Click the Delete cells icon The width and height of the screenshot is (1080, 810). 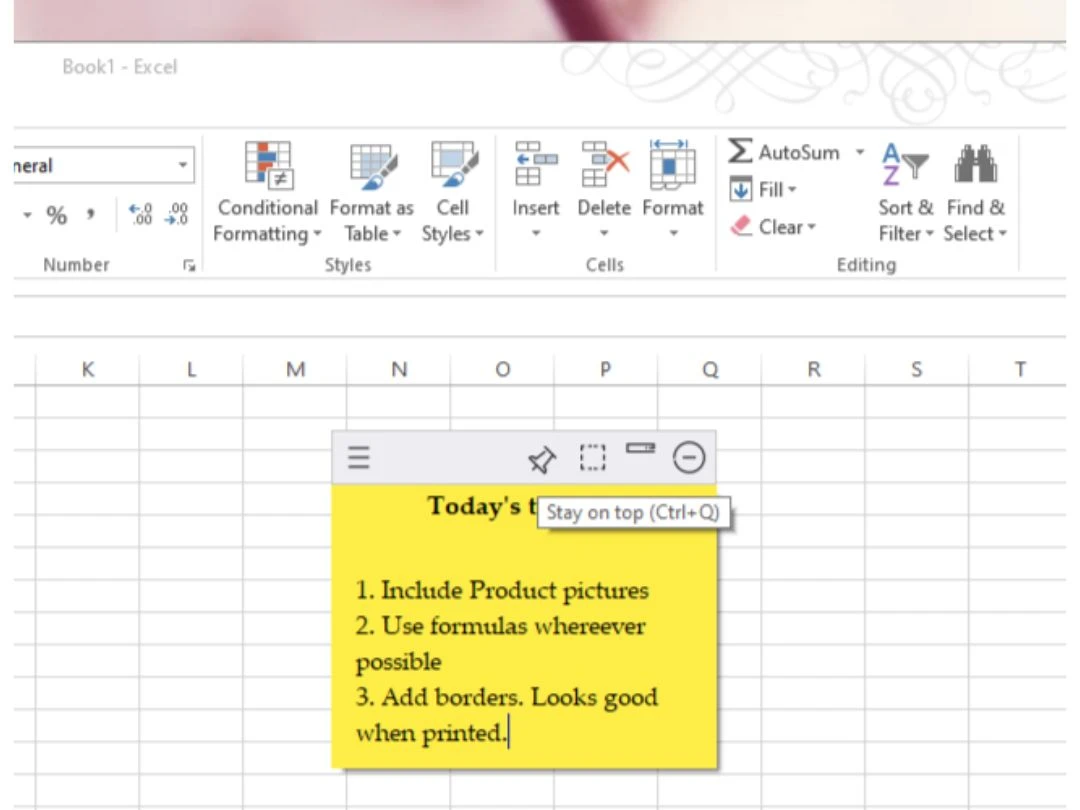tap(604, 166)
